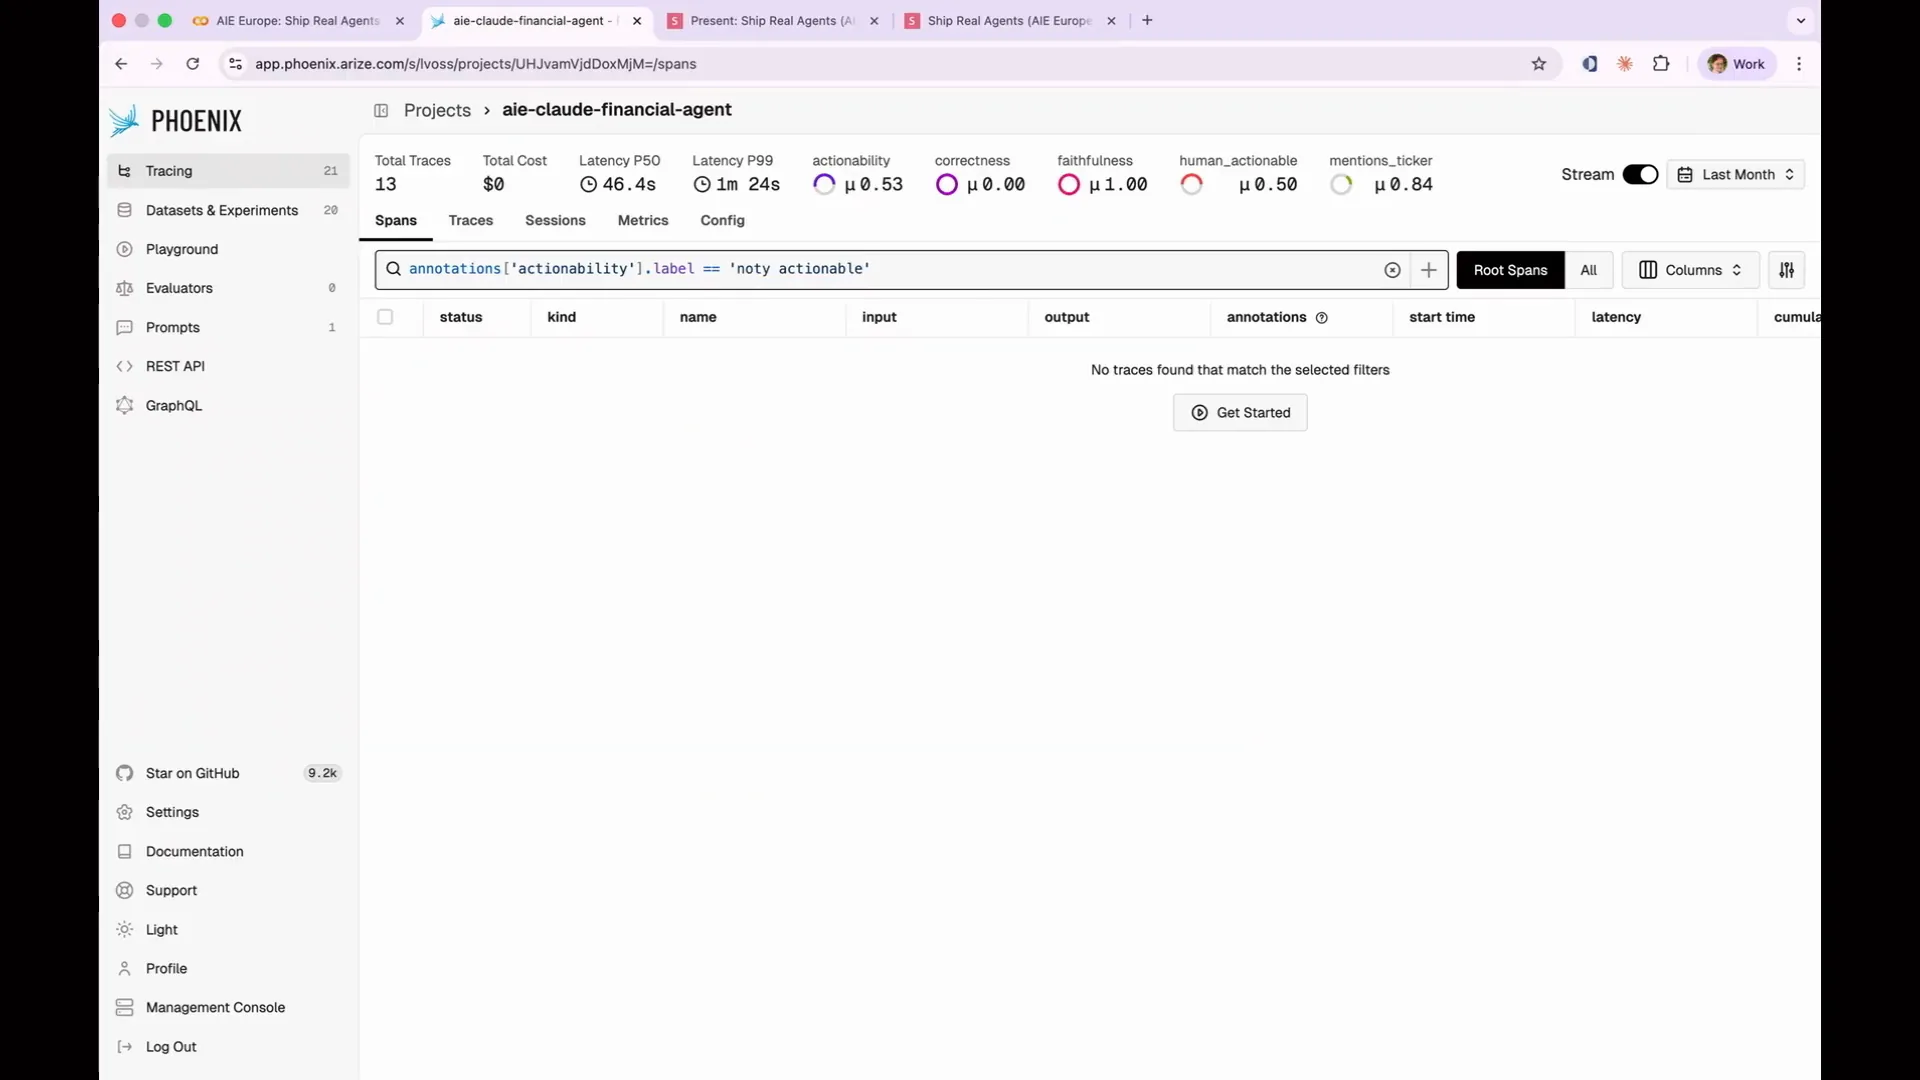Click the faithfulness score ring
1920x1080 pixels.
tap(1068, 184)
